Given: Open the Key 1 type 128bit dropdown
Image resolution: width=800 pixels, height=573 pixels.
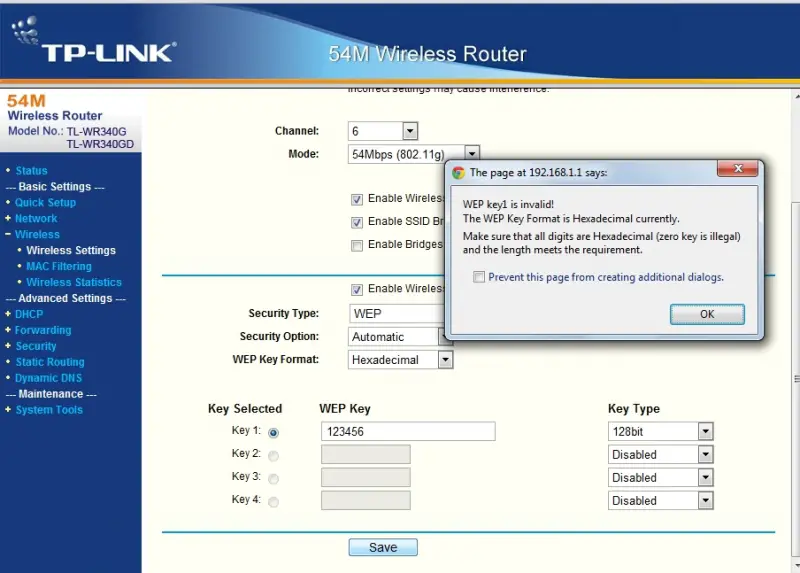Looking at the screenshot, I should pos(660,432).
